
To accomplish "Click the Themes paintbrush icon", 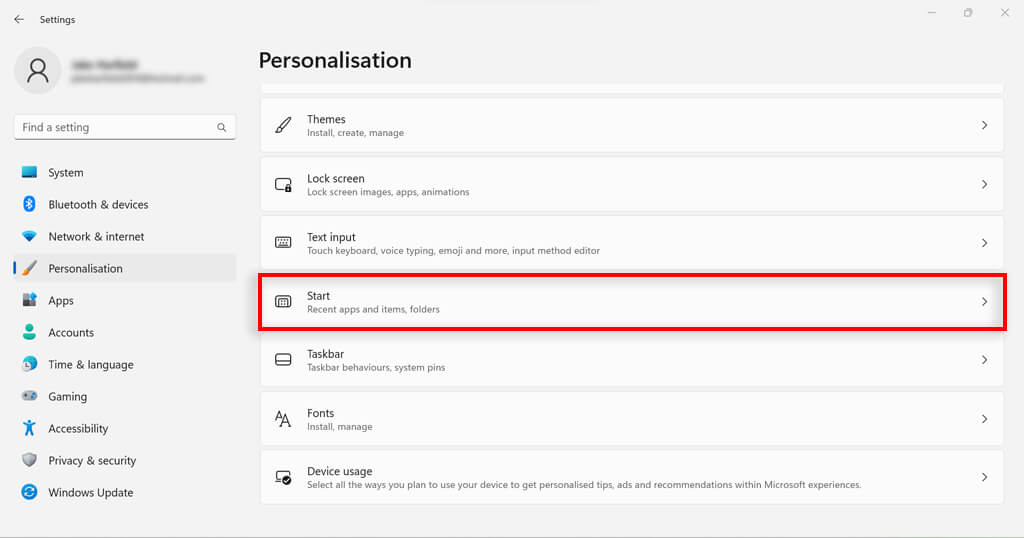I will (x=283, y=126).
